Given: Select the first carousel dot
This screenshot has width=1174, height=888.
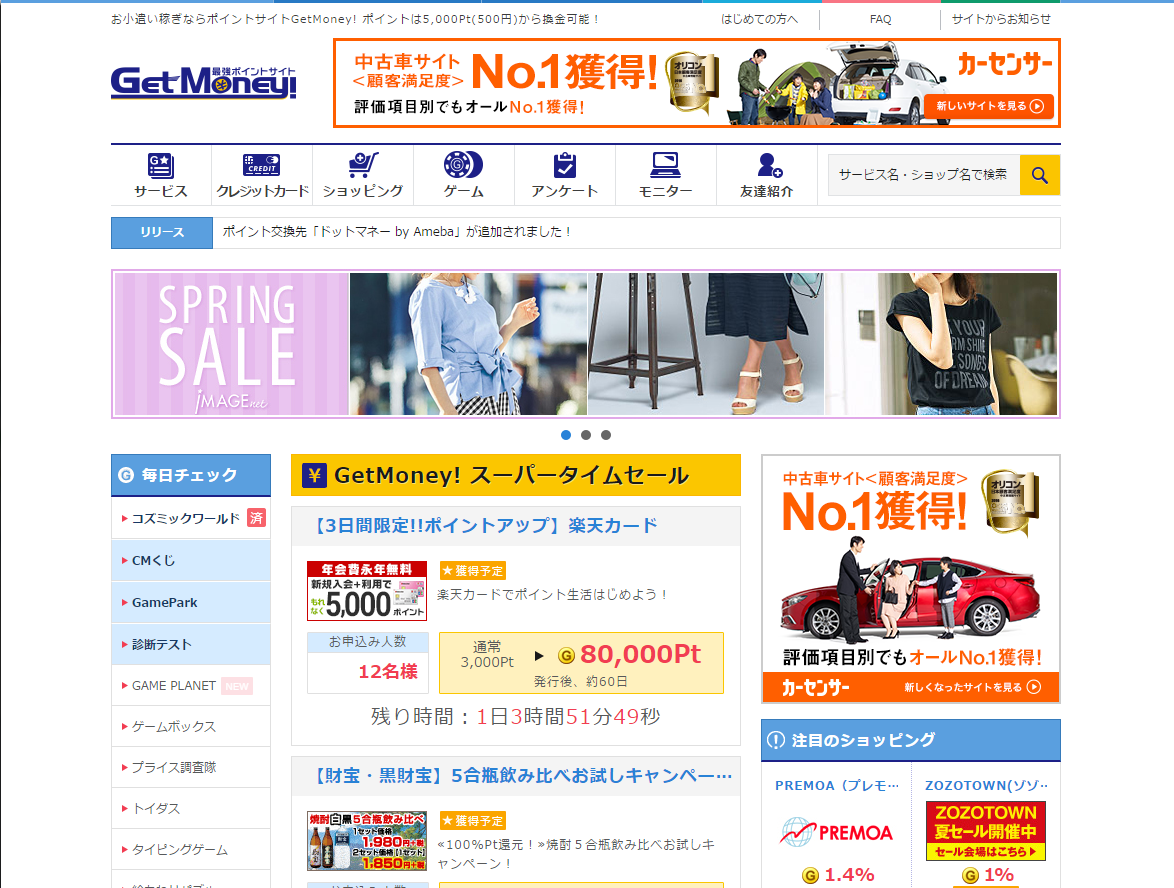Looking at the screenshot, I should 566,435.
